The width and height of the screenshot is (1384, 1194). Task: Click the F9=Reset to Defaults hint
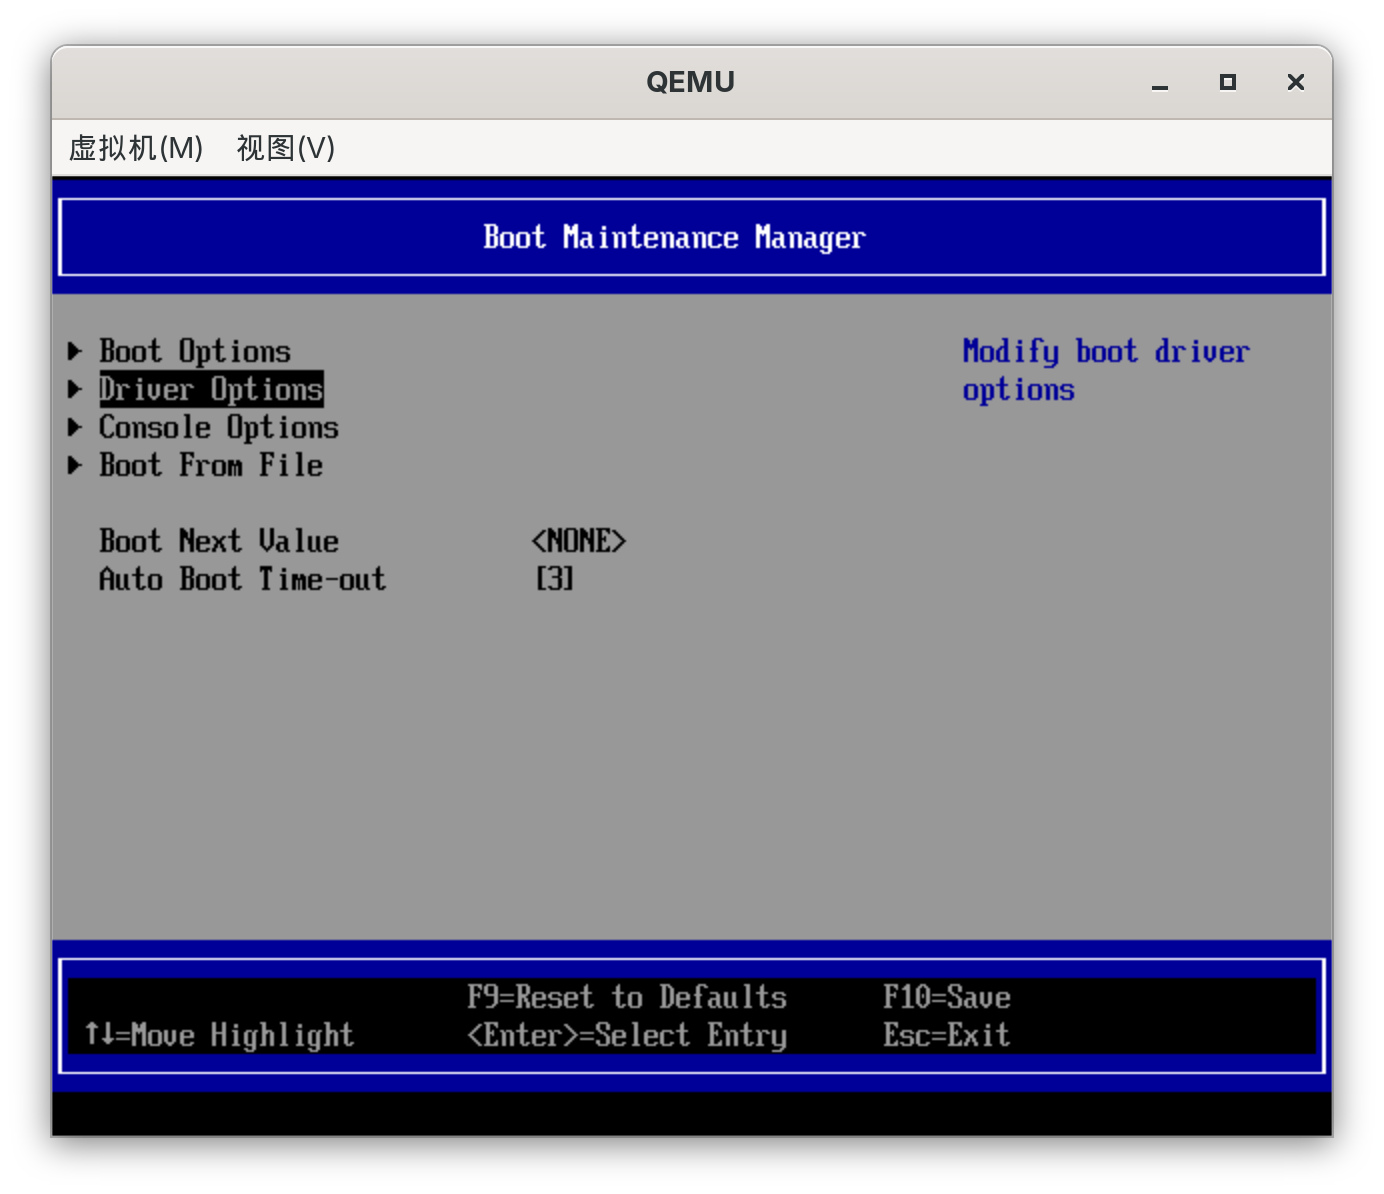click(x=627, y=997)
